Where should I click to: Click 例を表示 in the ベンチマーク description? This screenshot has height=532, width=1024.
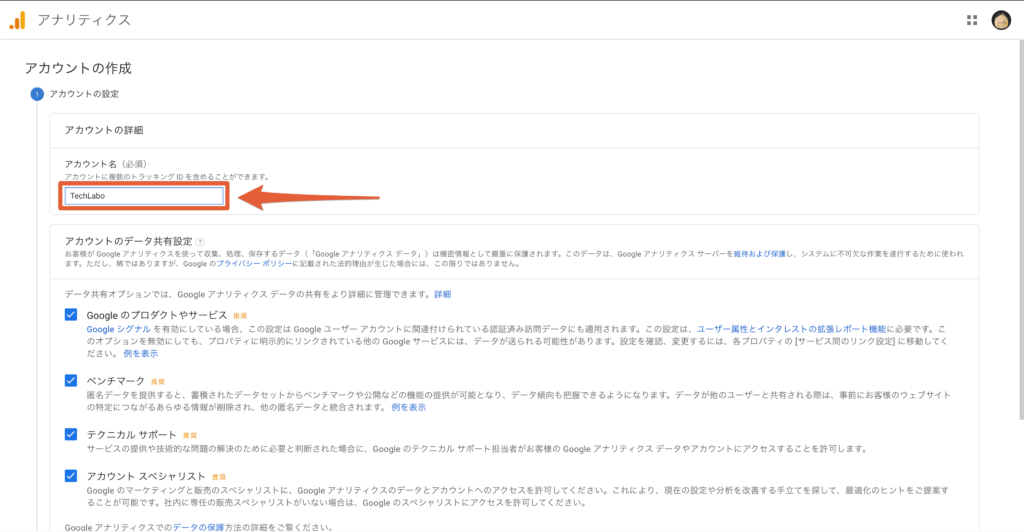[x=408, y=407]
